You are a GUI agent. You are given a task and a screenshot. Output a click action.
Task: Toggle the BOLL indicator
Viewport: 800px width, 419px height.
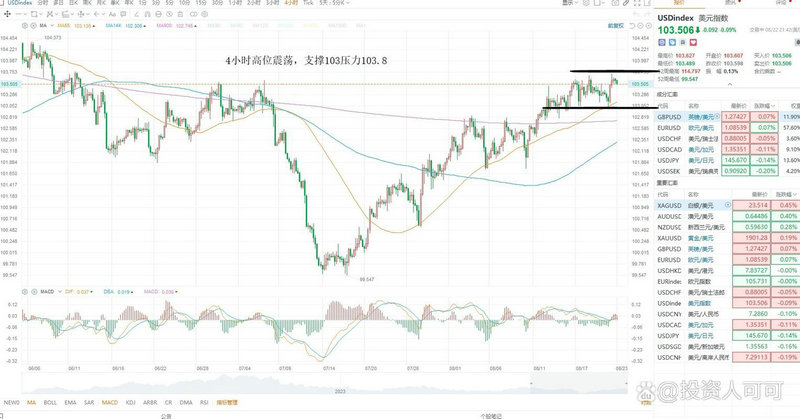(x=48, y=403)
